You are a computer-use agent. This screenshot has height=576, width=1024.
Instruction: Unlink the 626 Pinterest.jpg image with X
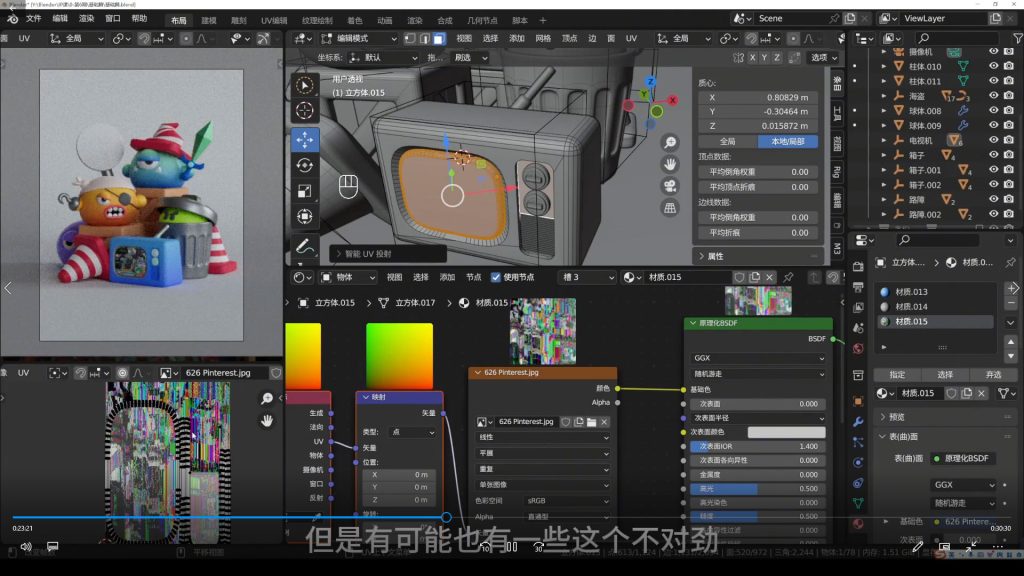tap(604, 422)
